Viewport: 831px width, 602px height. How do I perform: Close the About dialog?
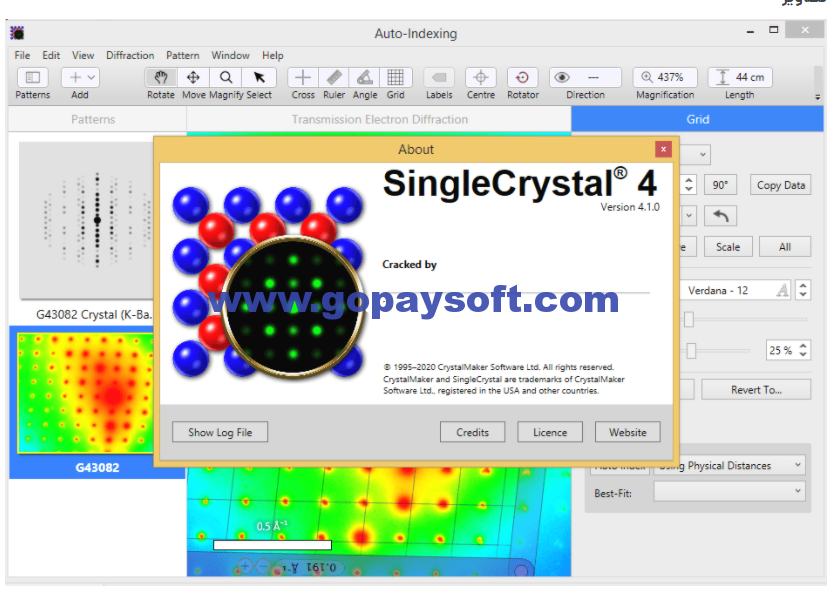point(663,149)
